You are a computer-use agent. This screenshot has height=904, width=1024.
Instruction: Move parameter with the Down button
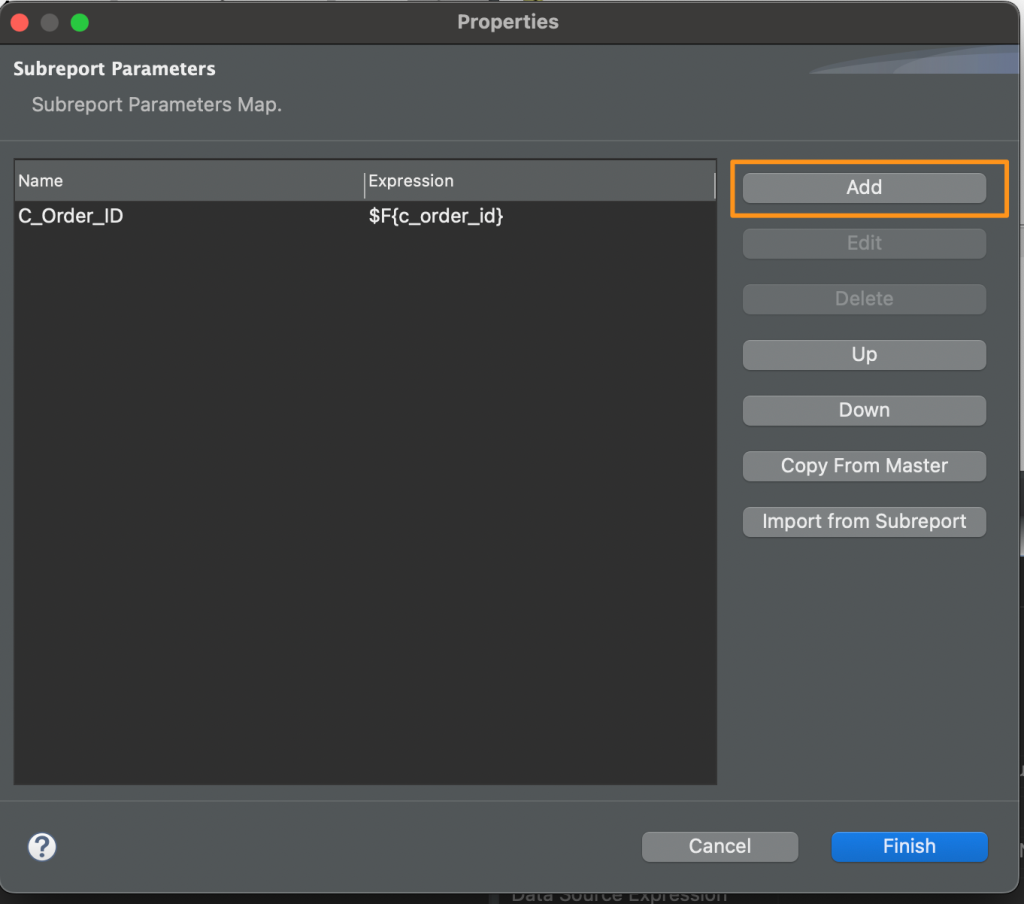click(x=864, y=410)
